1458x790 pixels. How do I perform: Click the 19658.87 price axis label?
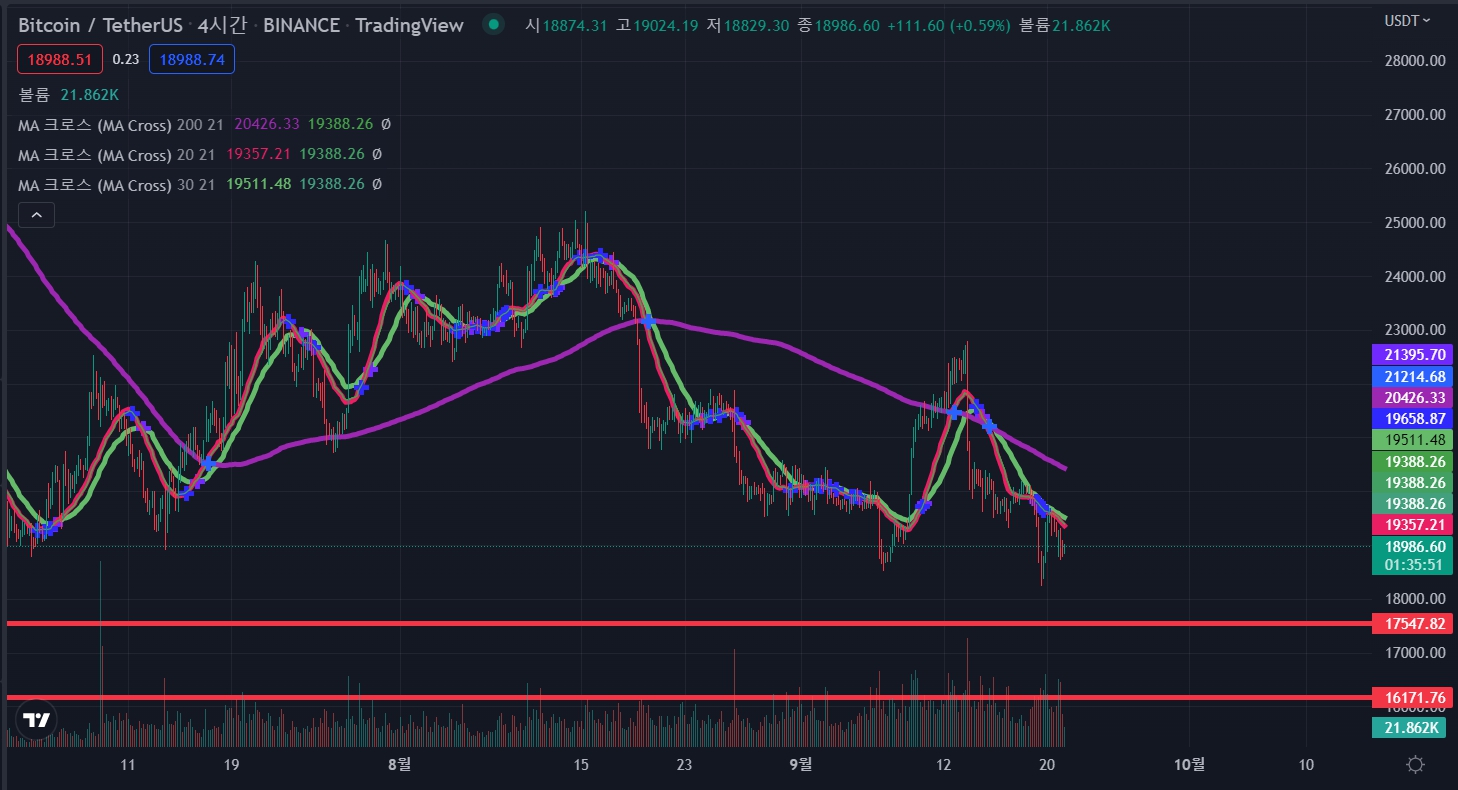[x=1412, y=419]
